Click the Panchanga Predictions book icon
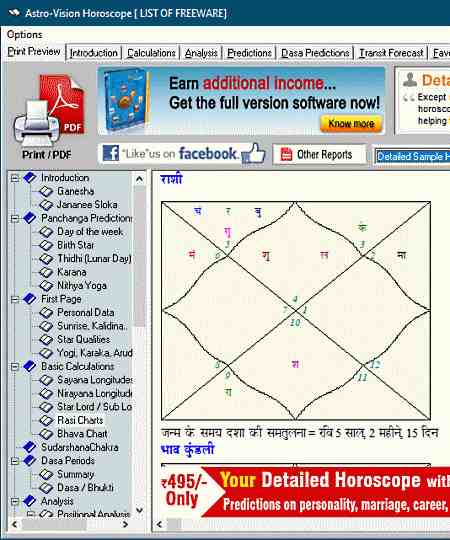 [x=30, y=218]
